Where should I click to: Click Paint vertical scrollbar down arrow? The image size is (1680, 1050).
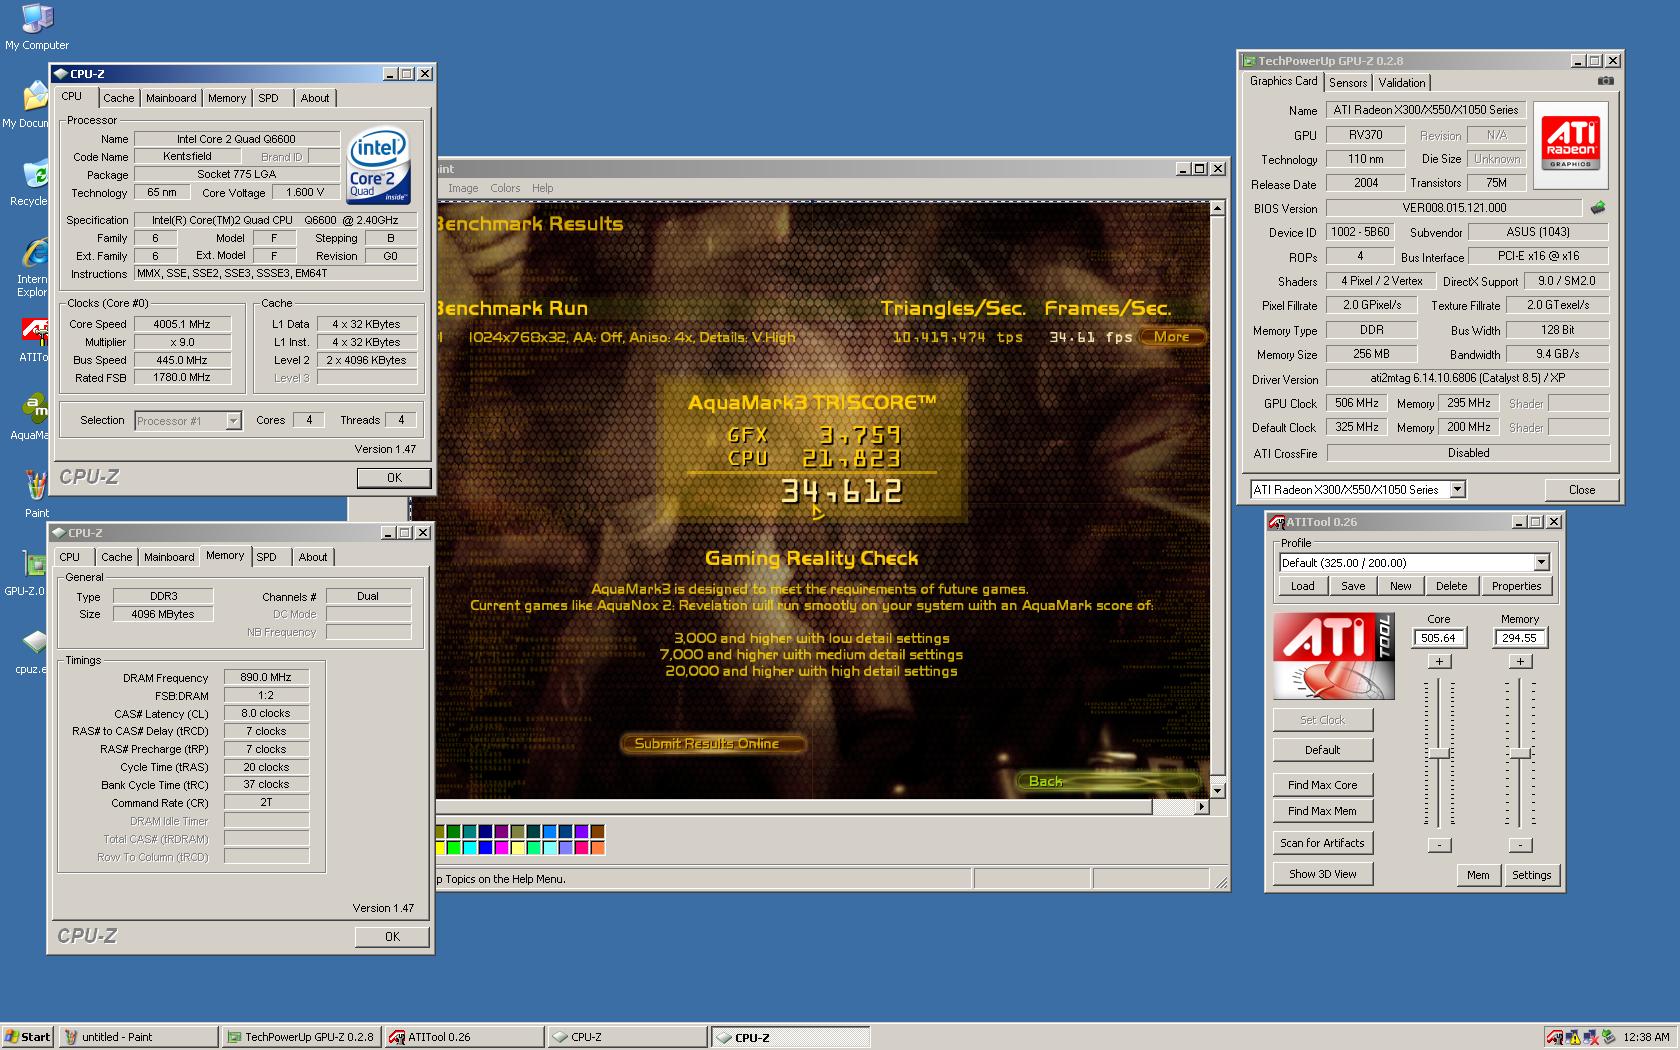[1217, 791]
